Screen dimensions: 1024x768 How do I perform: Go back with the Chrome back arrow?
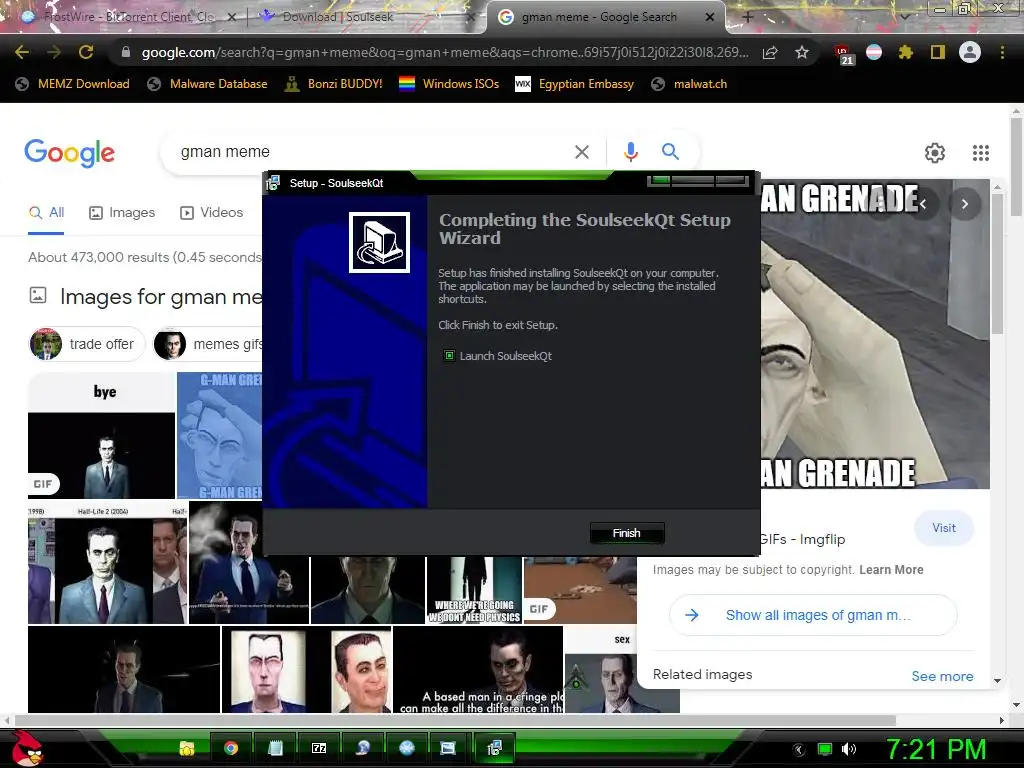(x=22, y=52)
